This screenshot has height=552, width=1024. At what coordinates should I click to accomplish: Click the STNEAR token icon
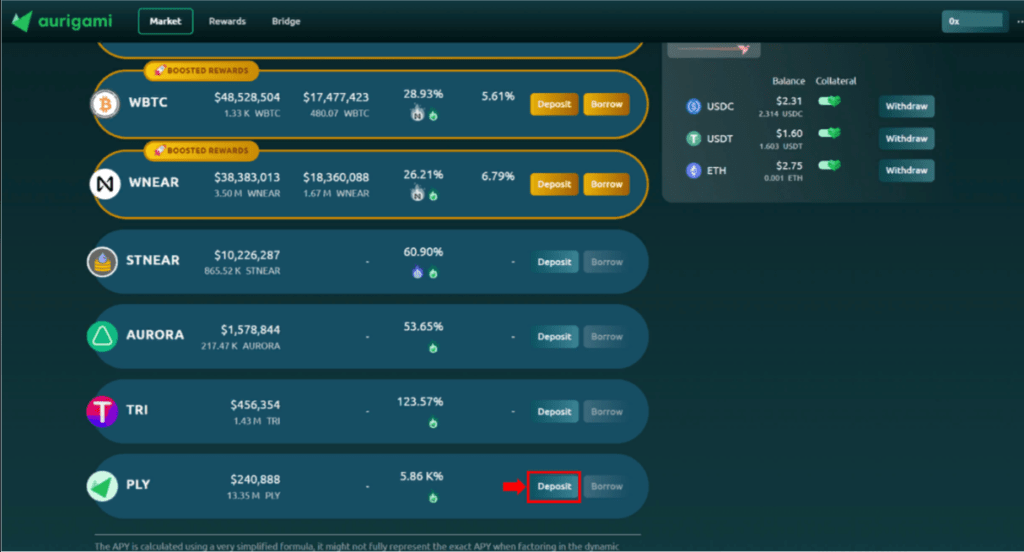[102, 262]
